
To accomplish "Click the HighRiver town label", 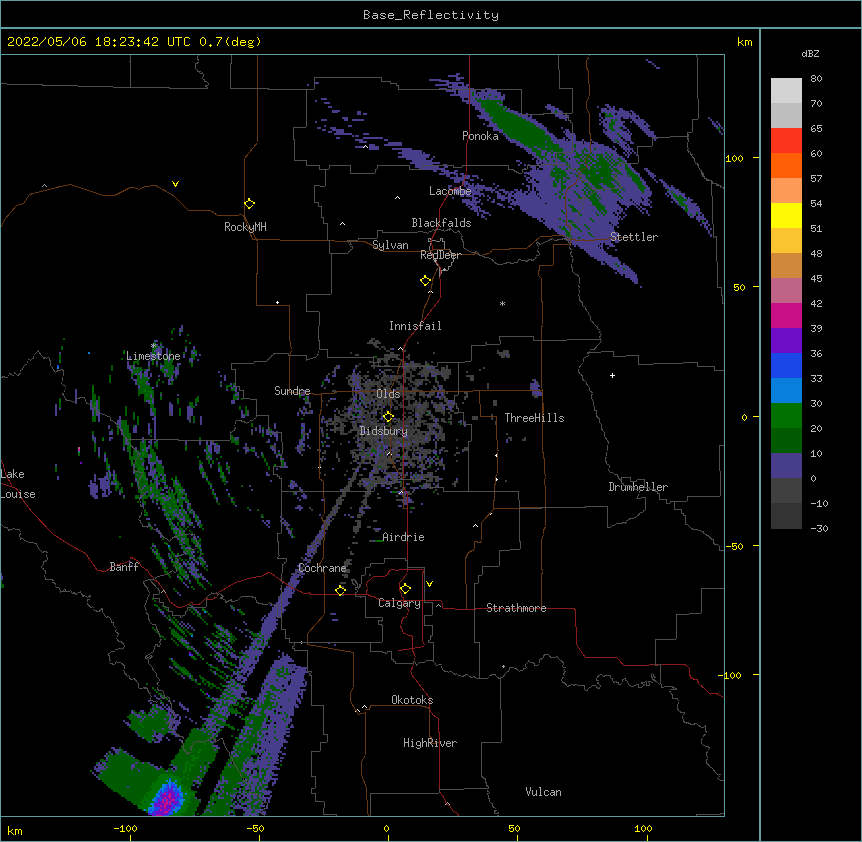I will coord(430,743).
